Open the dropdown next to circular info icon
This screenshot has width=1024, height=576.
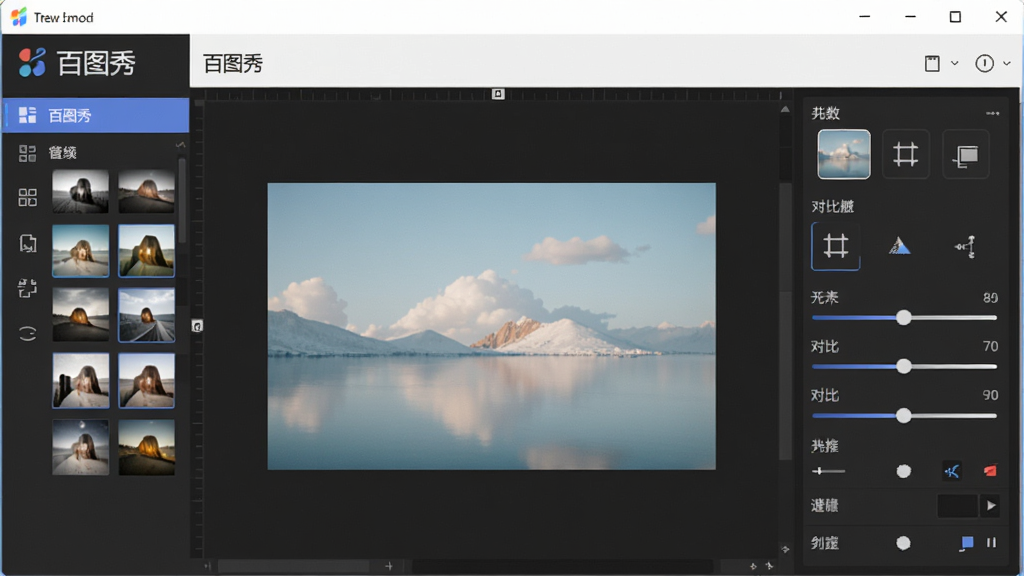[1006, 63]
